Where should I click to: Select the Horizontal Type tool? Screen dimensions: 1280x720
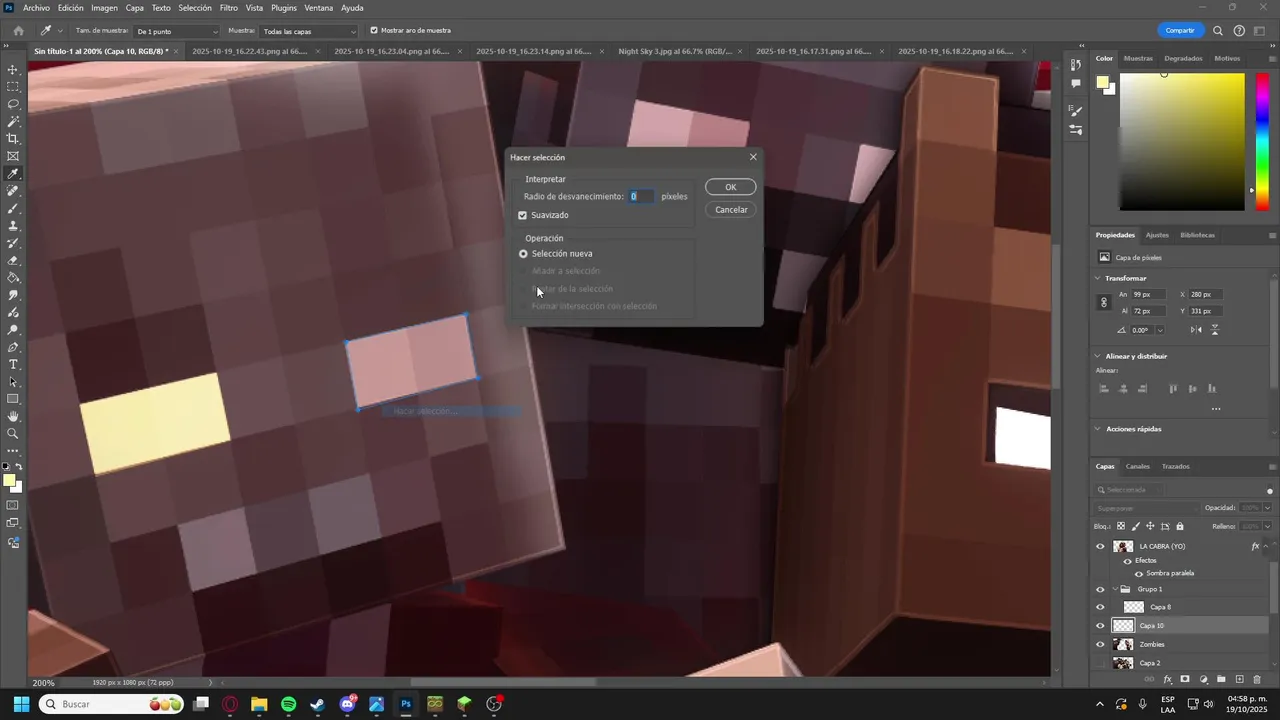click(x=13, y=364)
